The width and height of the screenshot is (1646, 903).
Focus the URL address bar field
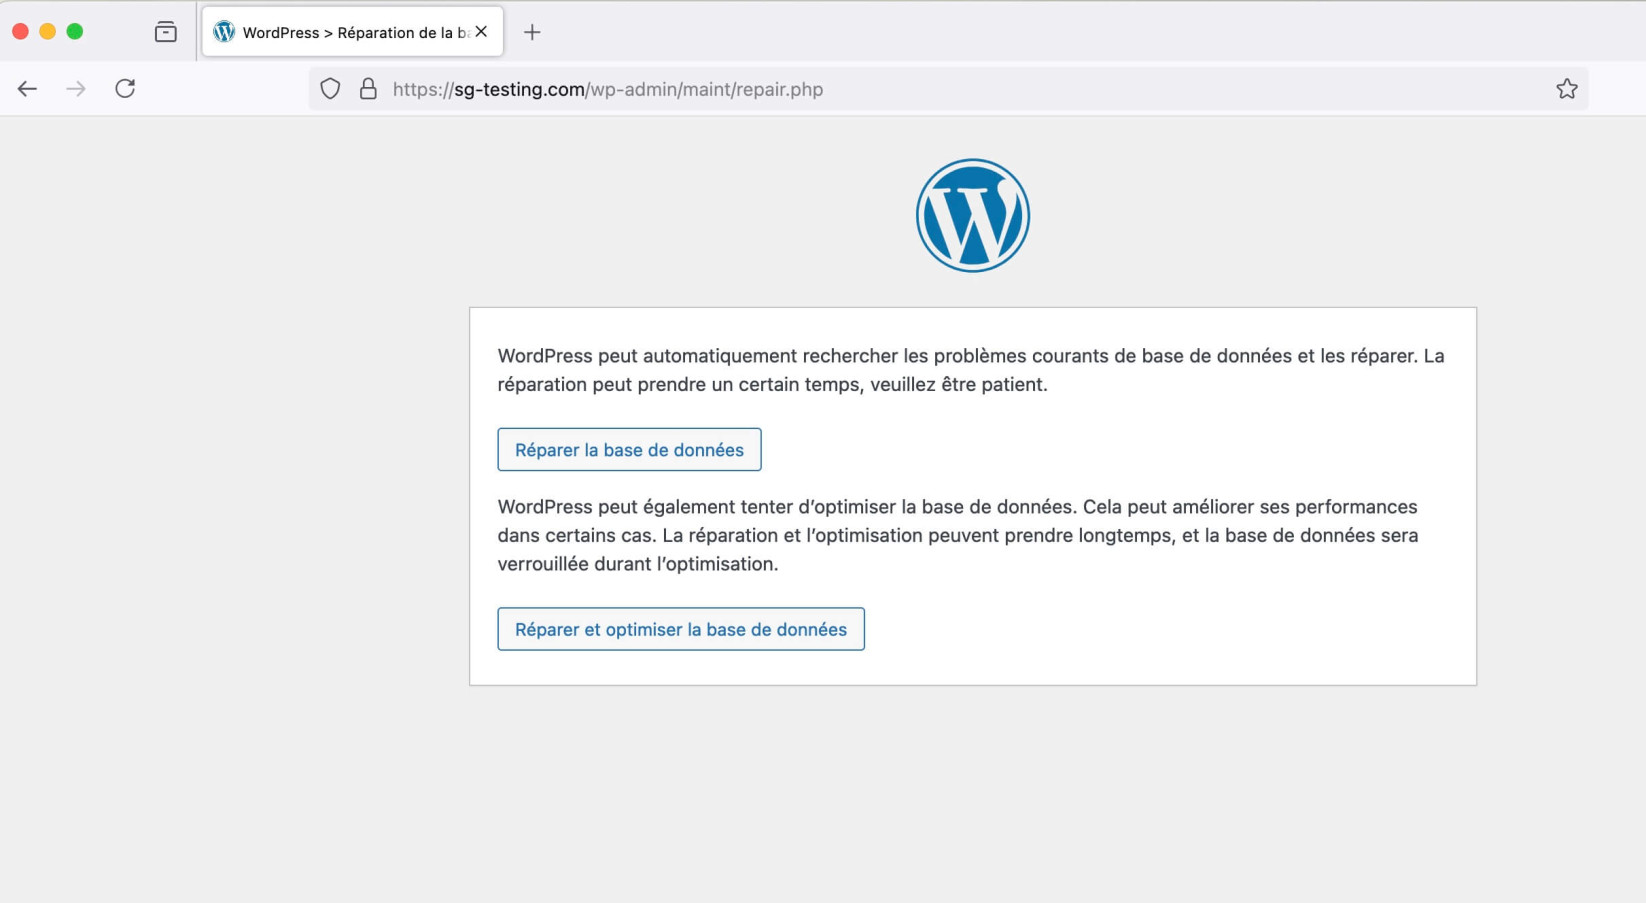948,89
